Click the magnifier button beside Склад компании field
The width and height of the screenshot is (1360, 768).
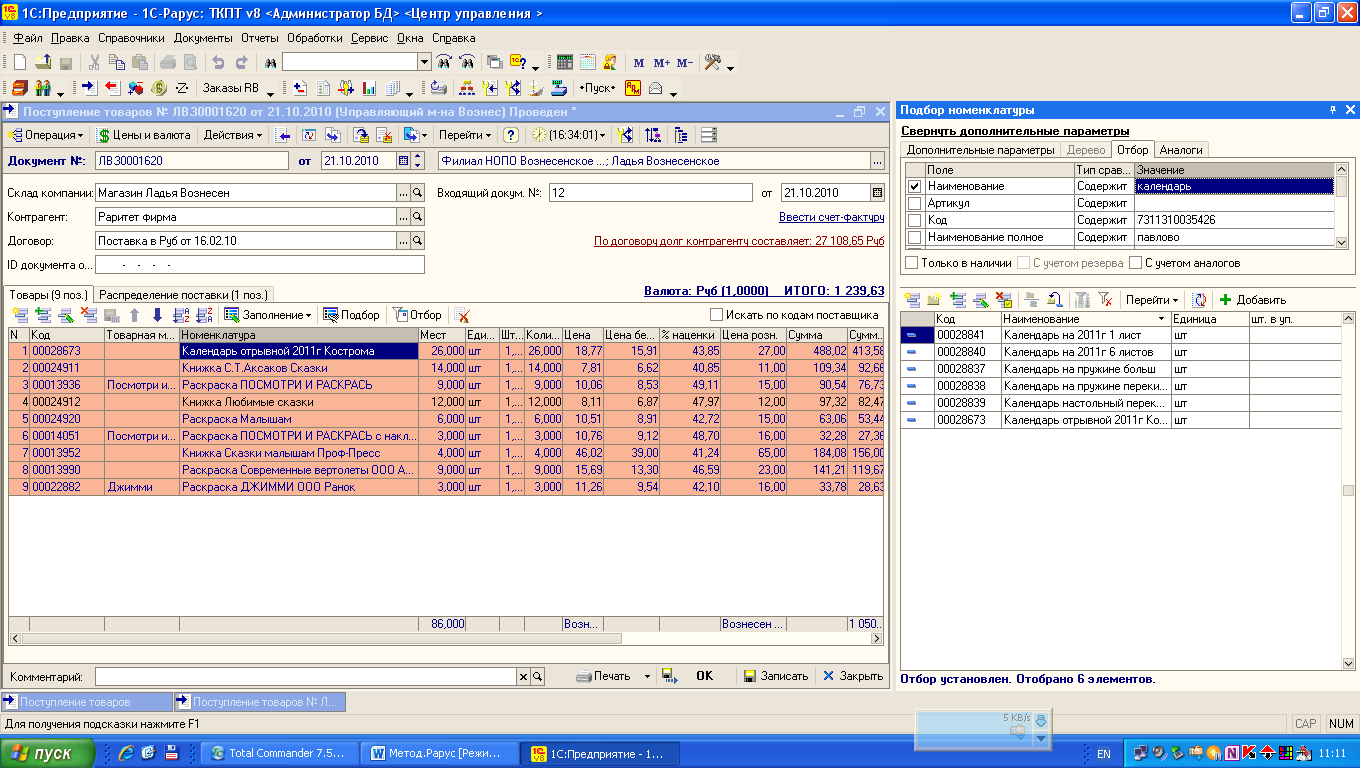418,192
